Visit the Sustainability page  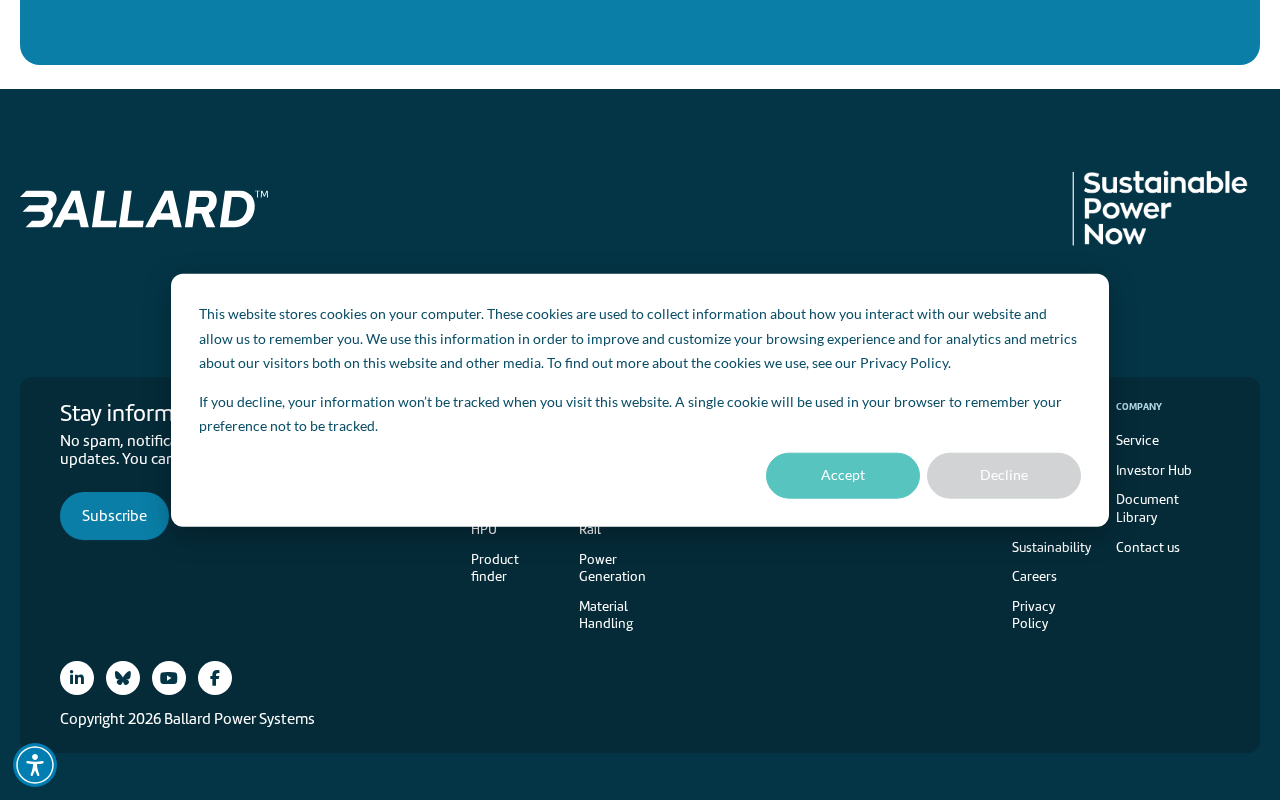(x=1052, y=547)
